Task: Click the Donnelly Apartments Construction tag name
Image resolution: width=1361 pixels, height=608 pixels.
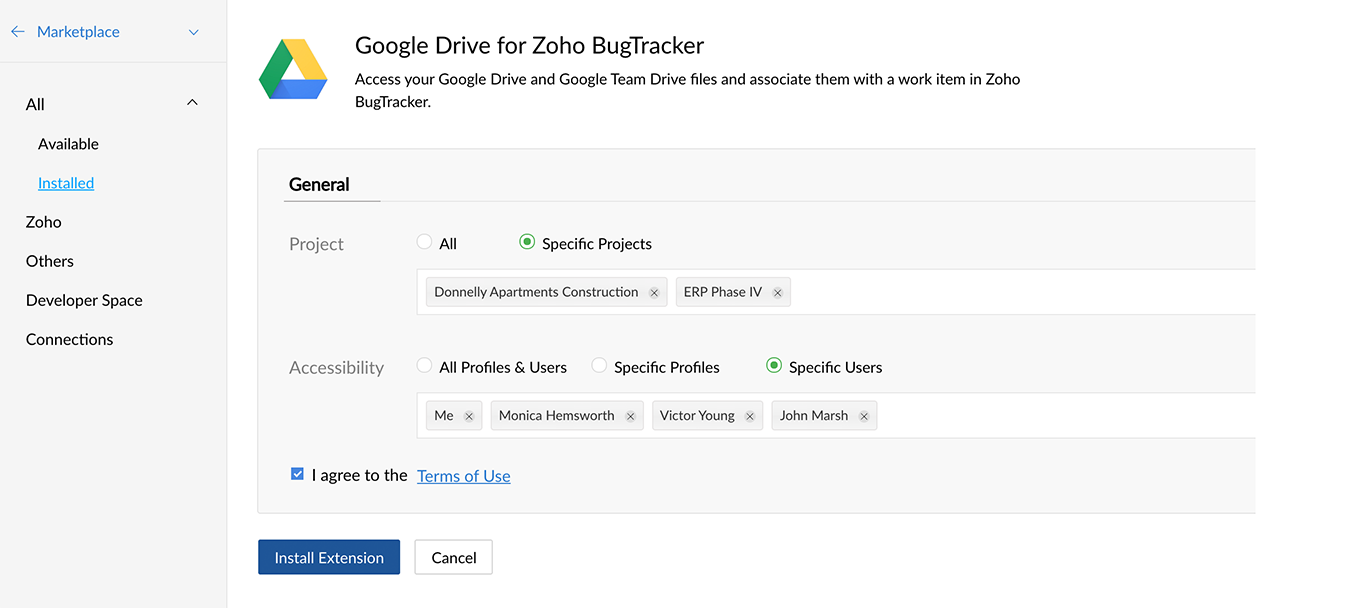Action: (536, 292)
